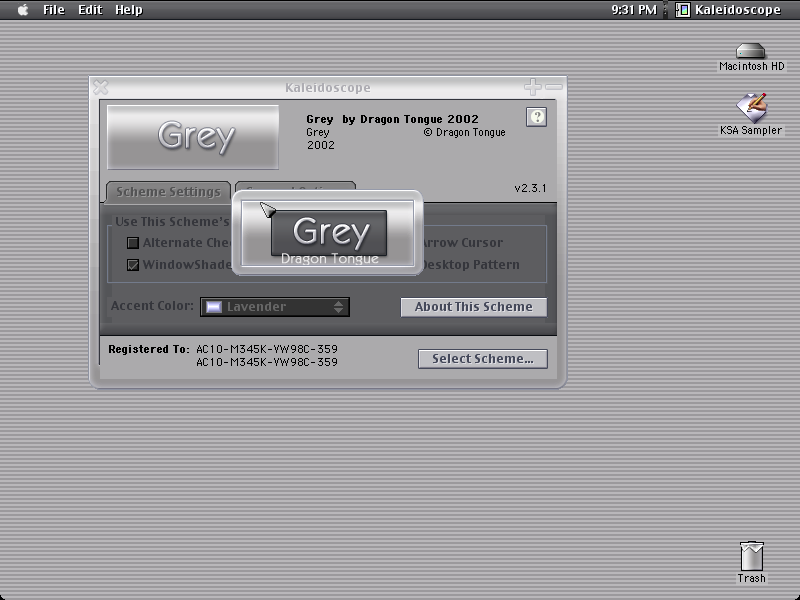Click the v2.3.1 version text
This screenshot has width=800, height=600.
pyautogui.click(x=530, y=188)
